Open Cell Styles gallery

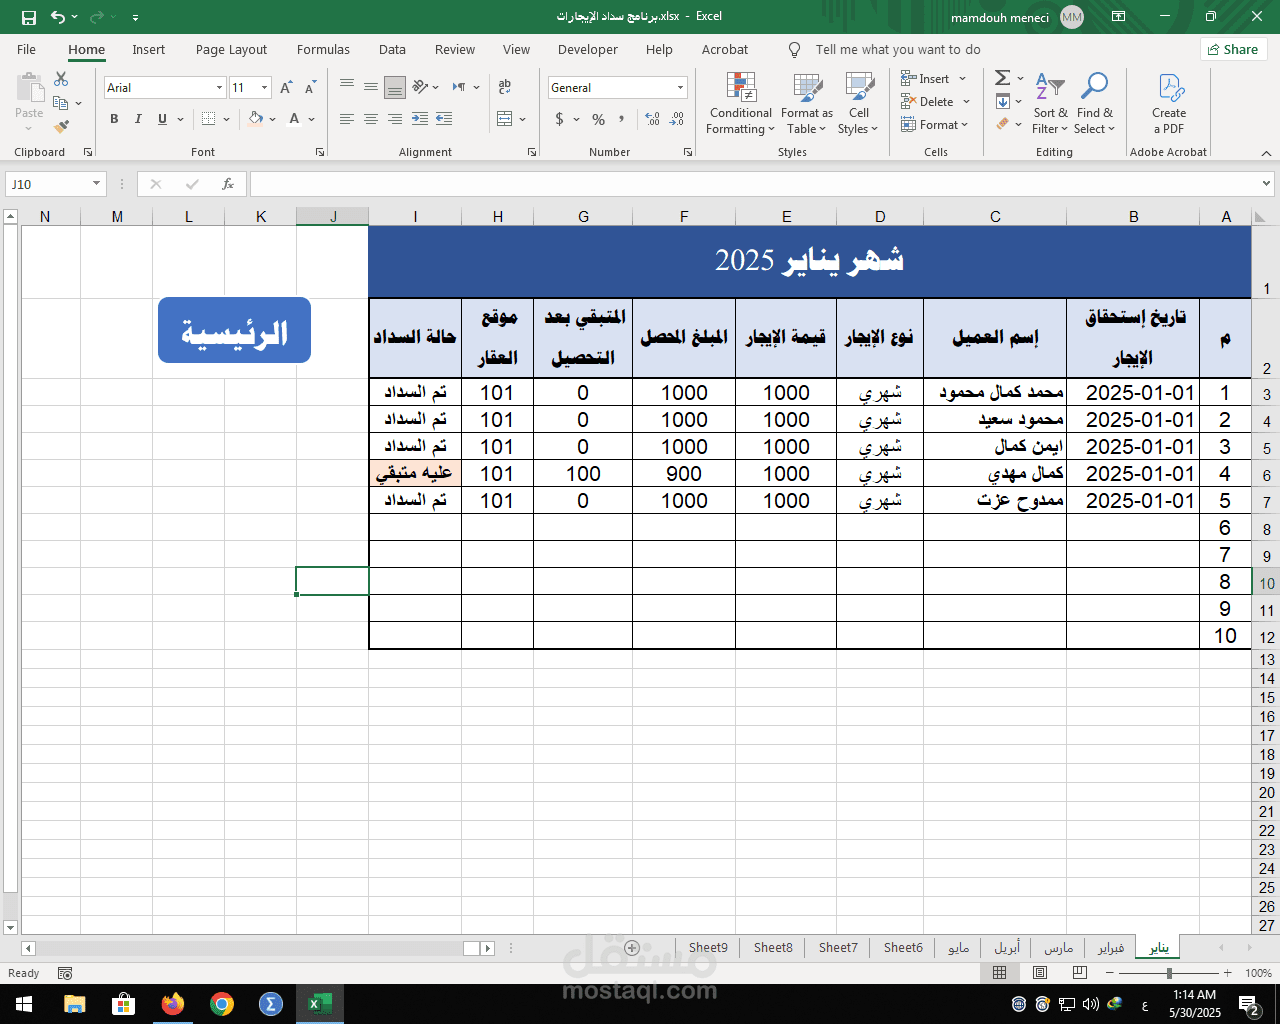[x=859, y=103]
